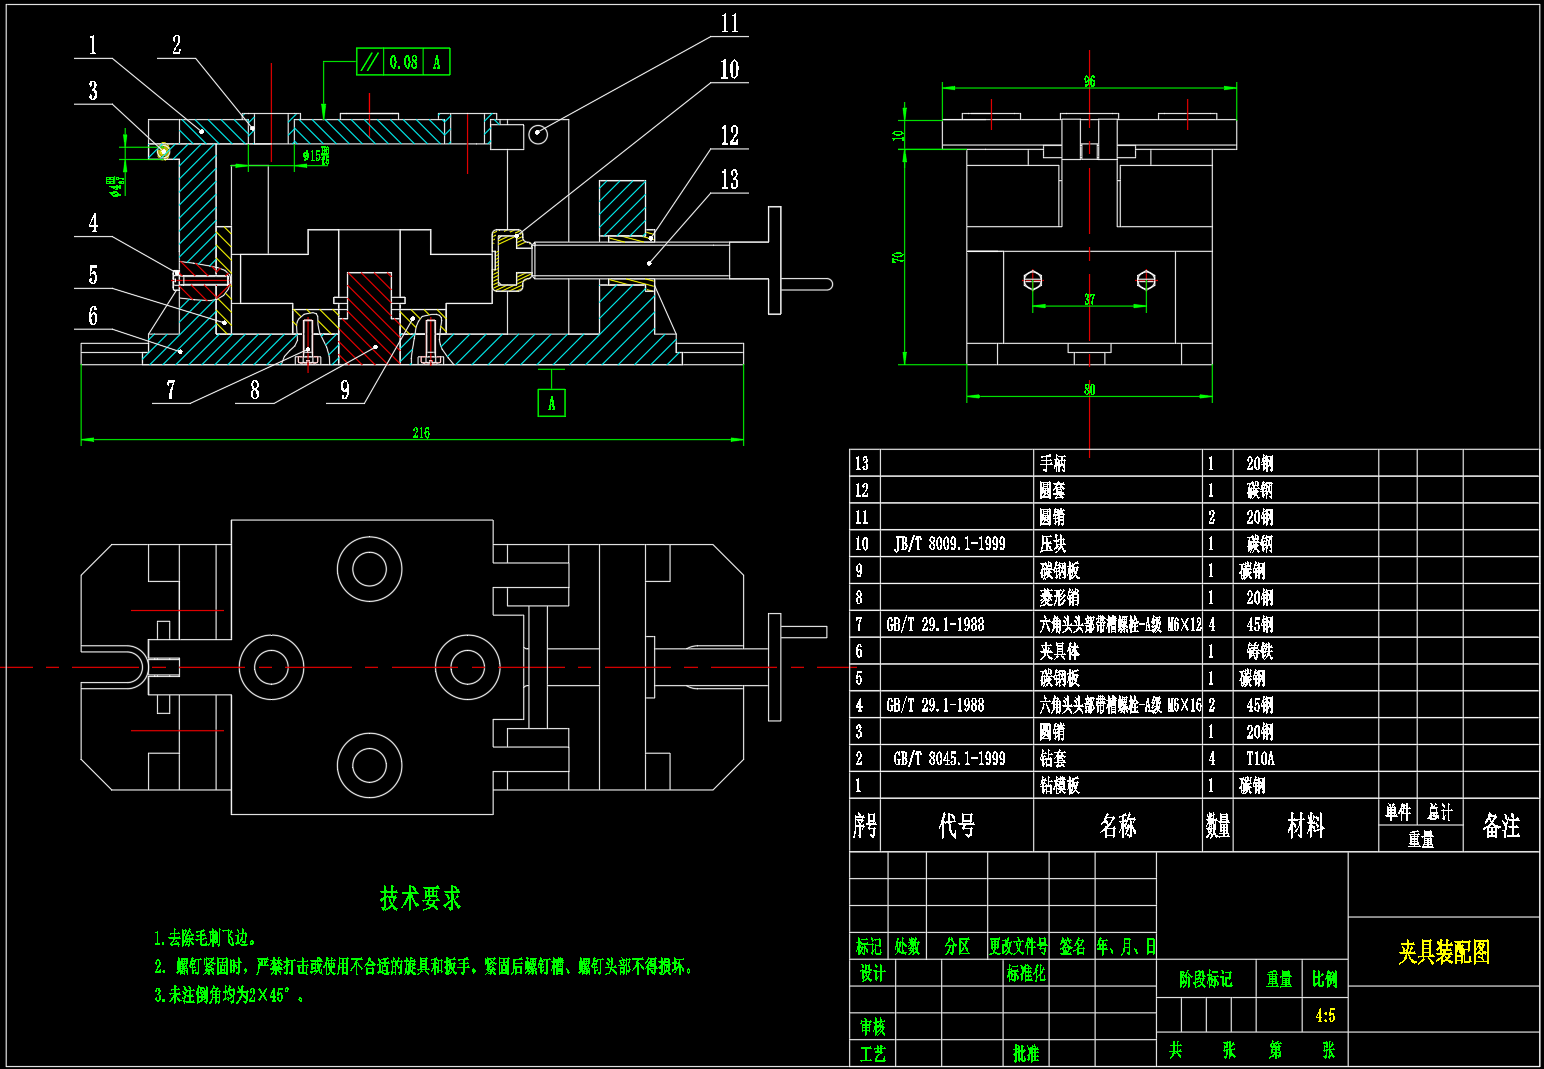
Task: Select the JB/T 8009.1-1999 code cell
Action: pyautogui.click(x=949, y=544)
